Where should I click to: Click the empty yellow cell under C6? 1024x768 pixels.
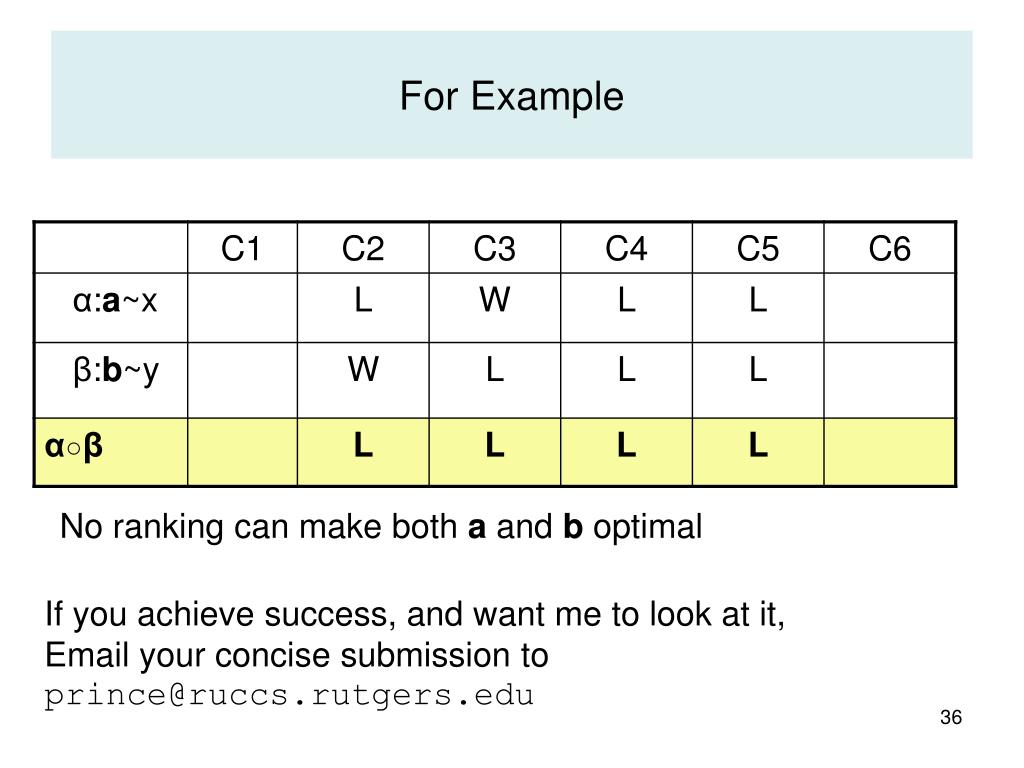coord(889,452)
